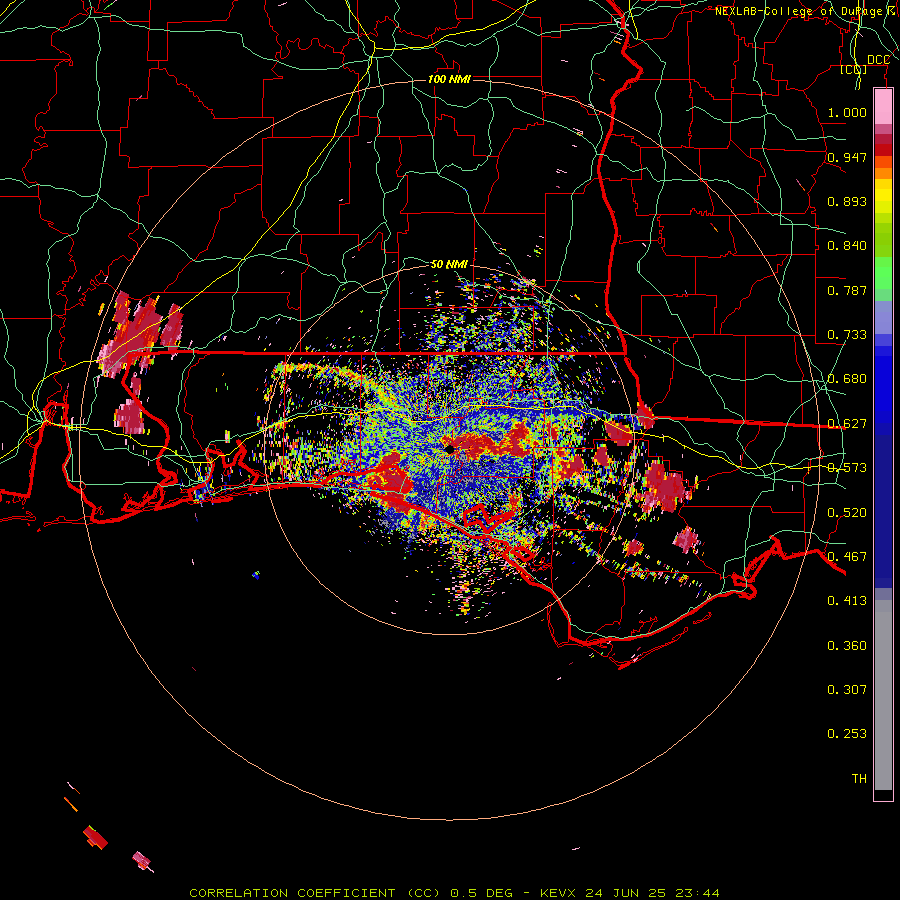
Task: Click the 0.5 DEG elevation text in the caption
Action: pos(481,893)
